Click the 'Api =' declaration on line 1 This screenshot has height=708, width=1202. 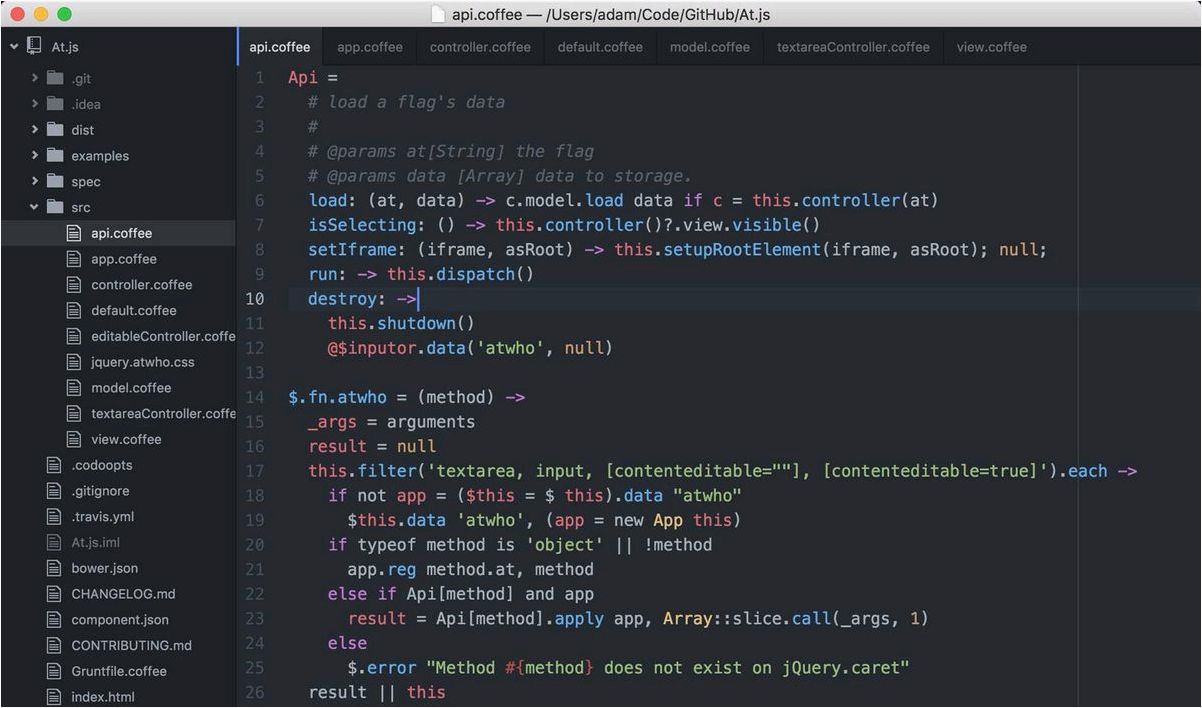coord(313,77)
